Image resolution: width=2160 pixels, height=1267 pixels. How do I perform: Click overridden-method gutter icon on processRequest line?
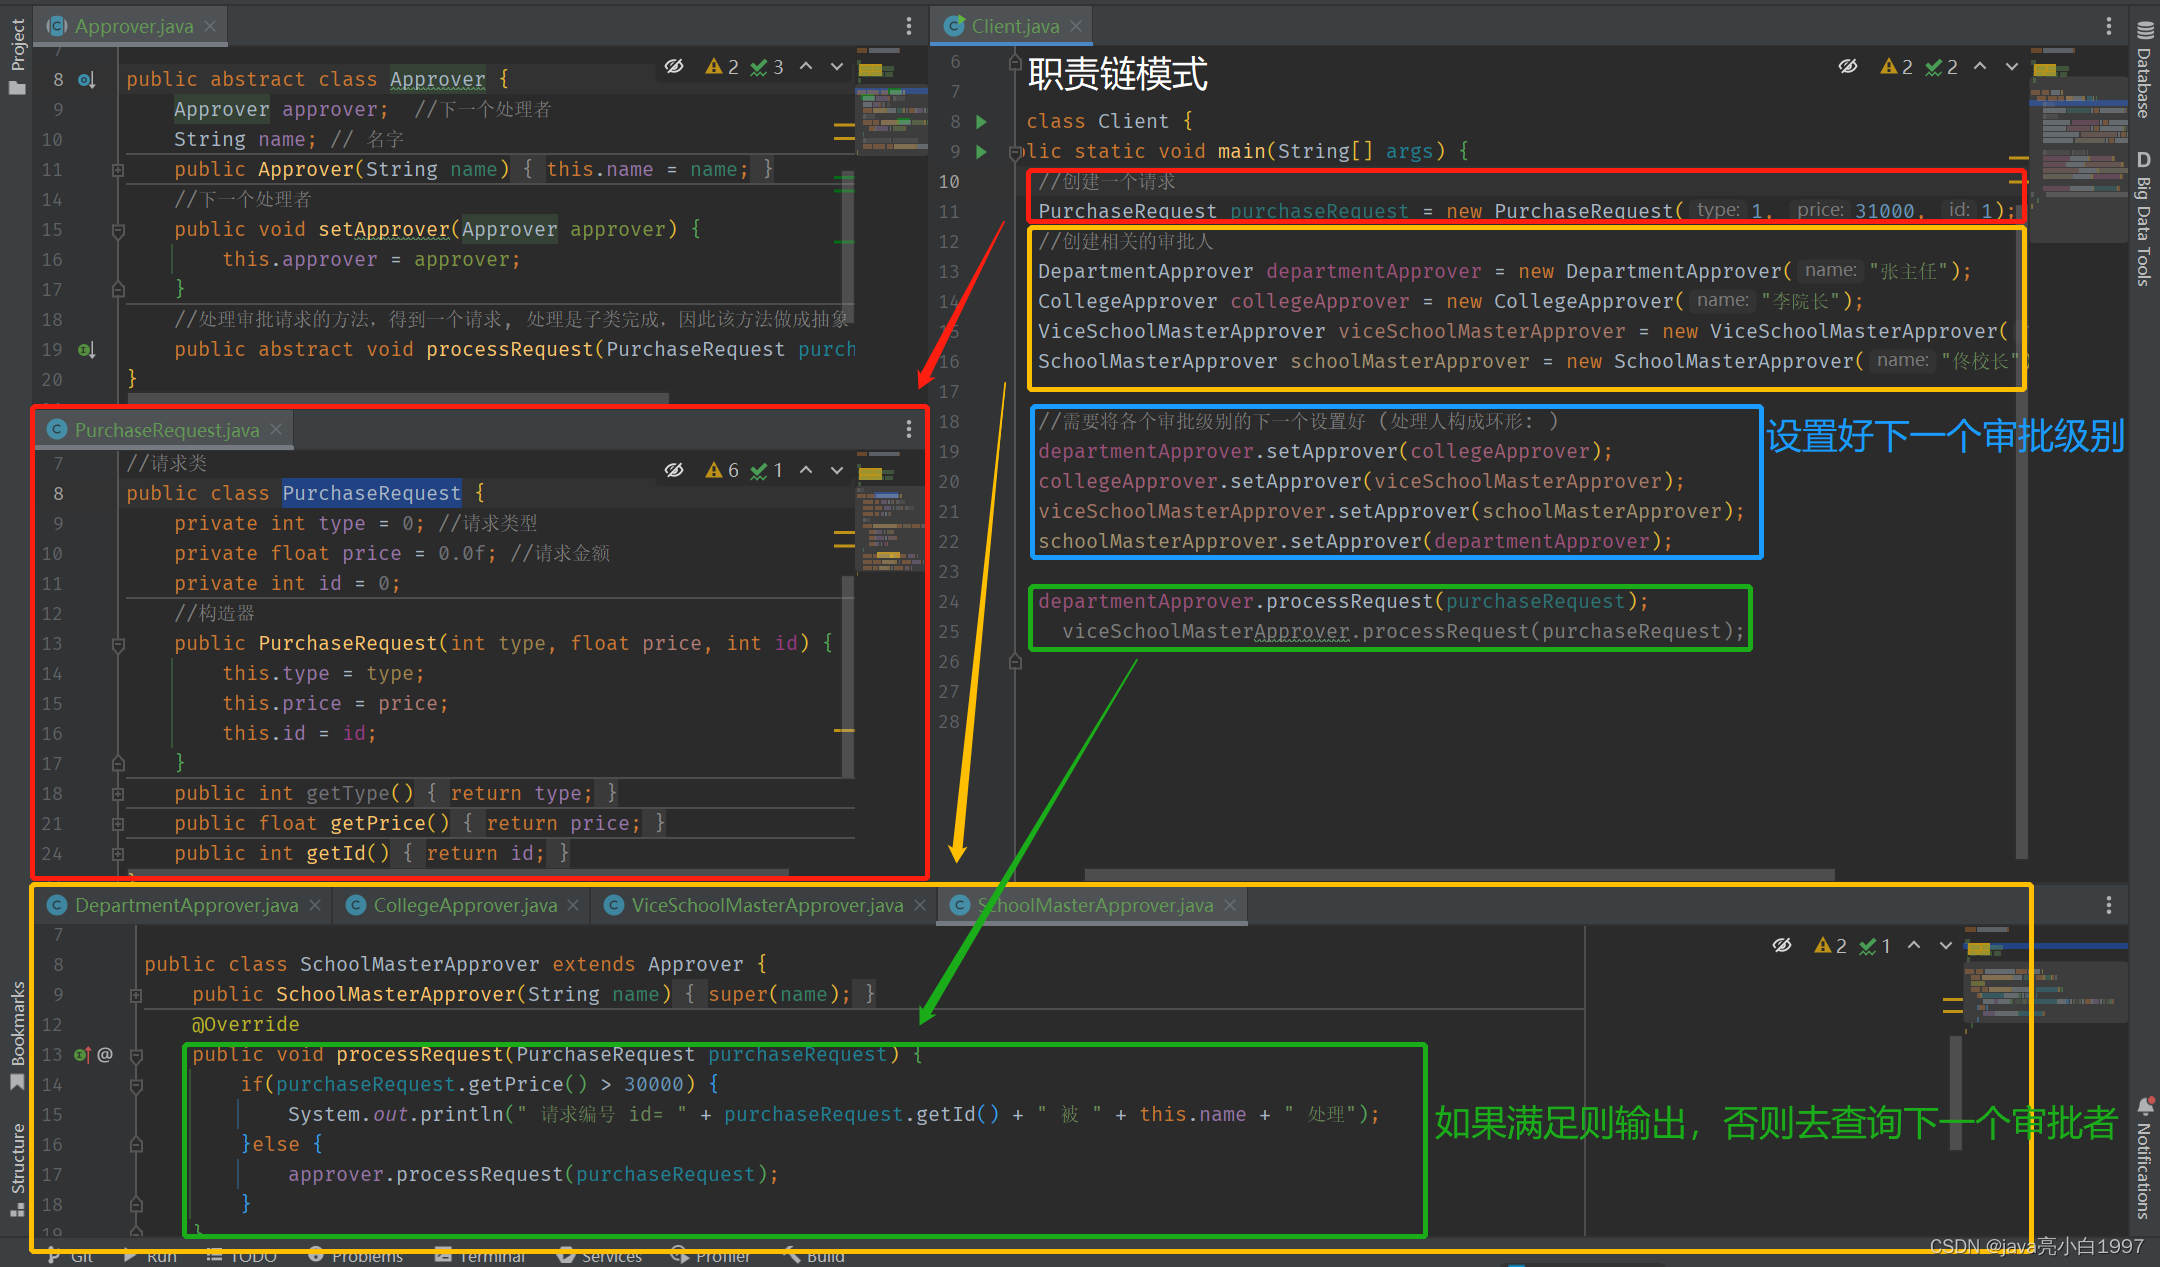pos(82,1054)
